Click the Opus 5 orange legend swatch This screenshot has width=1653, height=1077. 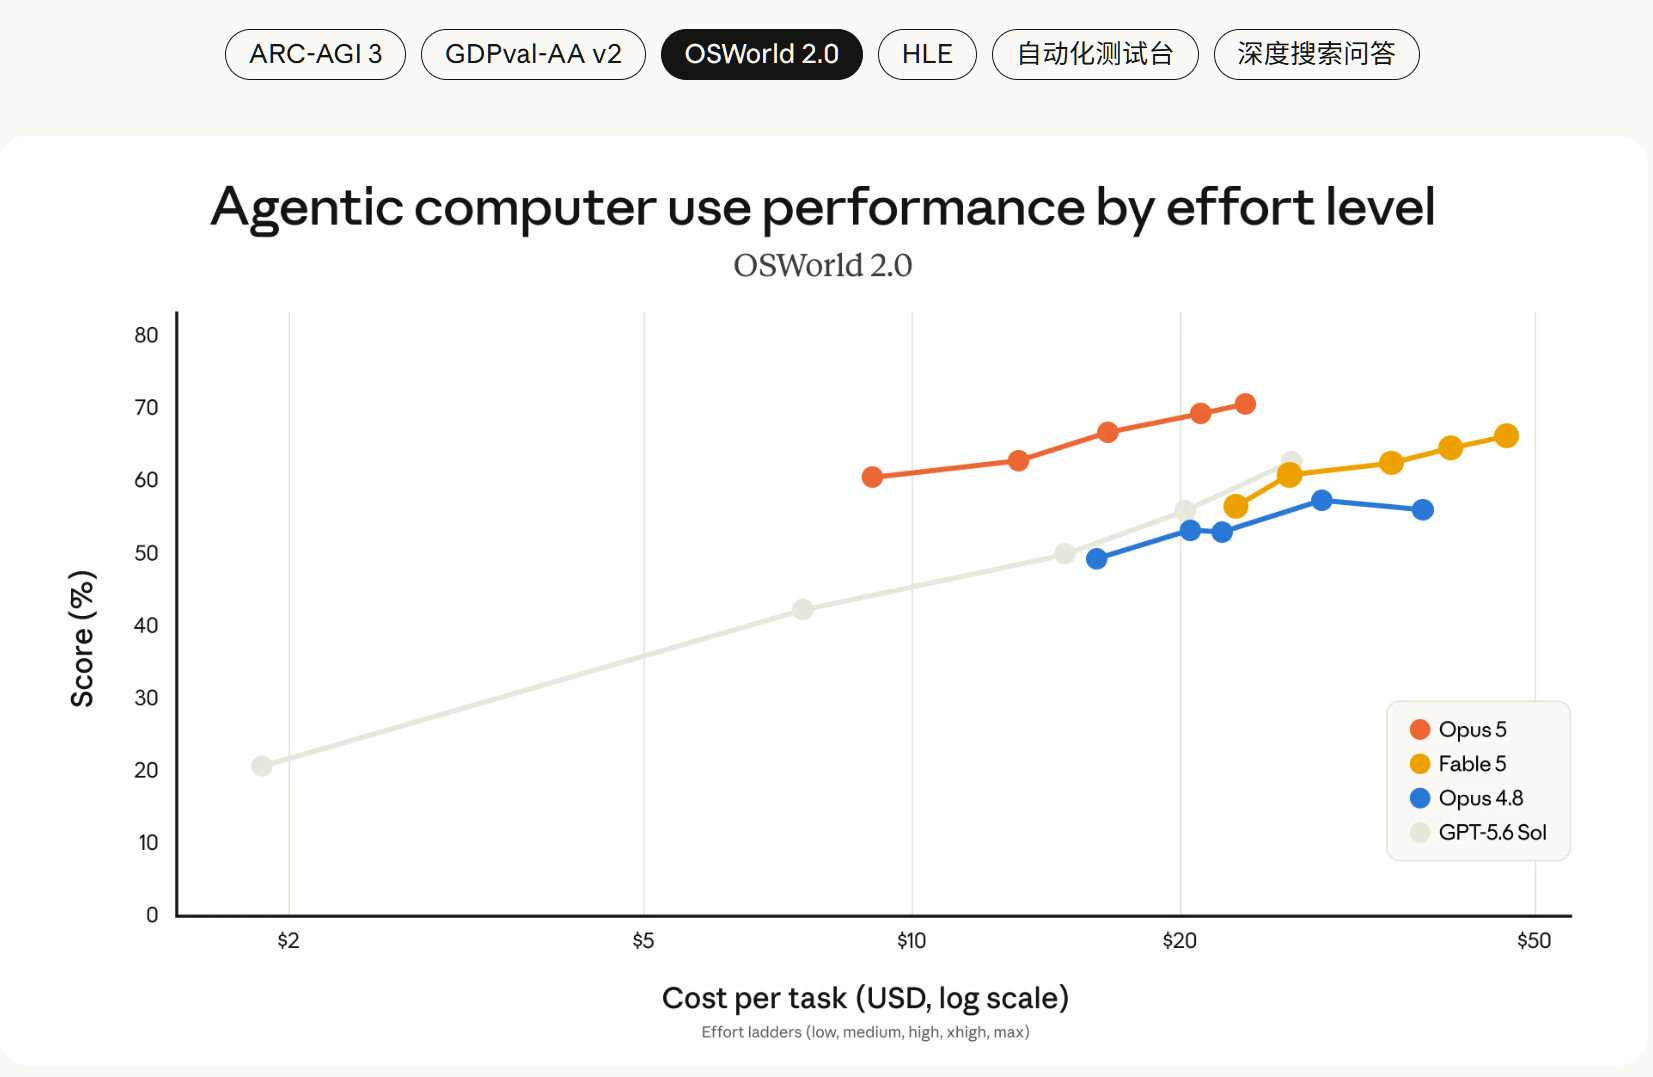pyautogui.click(x=1420, y=730)
